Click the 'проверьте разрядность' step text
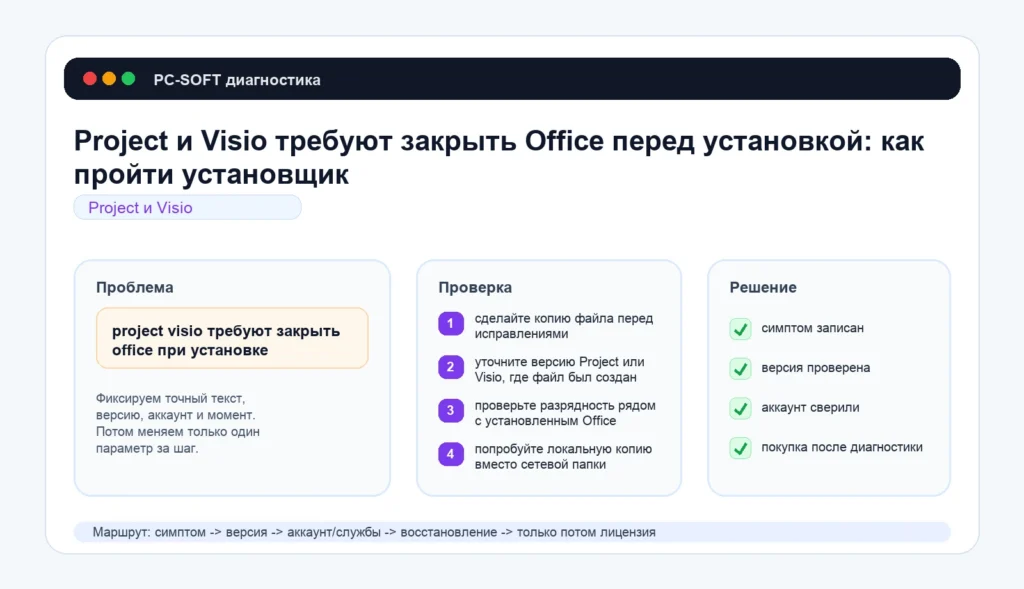The height and width of the screenshot is (589, 1024). 565,413
